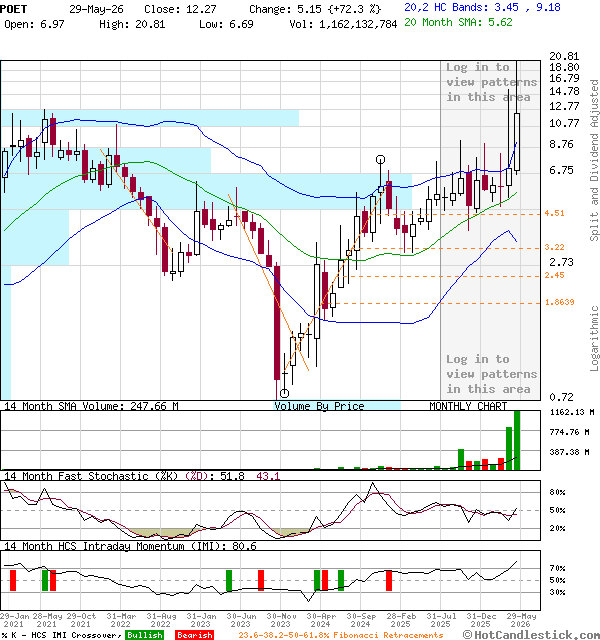Click the circle marker at chart low
The width and height of the screenshot is (600, 640).
(x=284, y=393)
